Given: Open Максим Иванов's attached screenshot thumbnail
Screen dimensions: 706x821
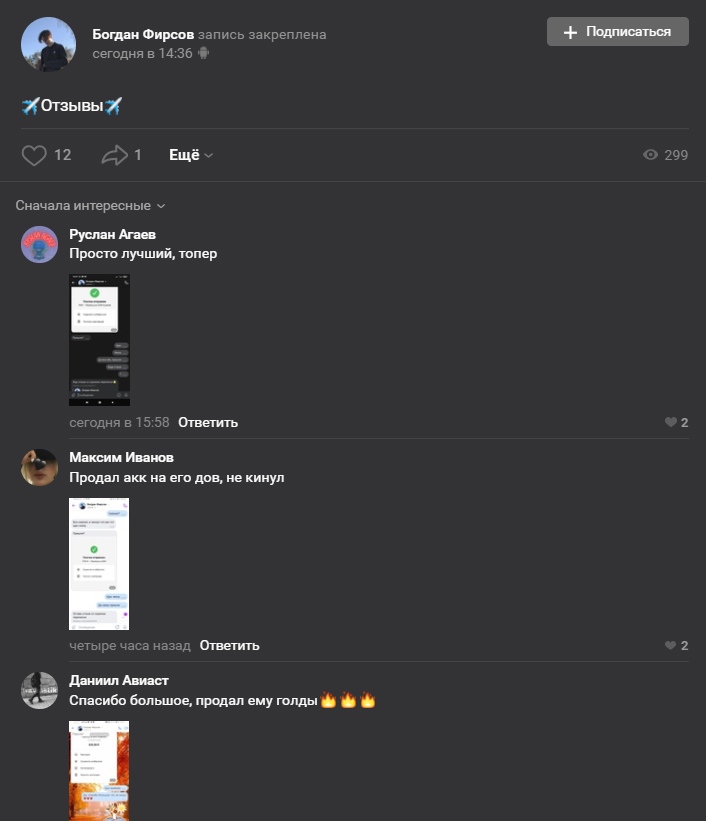Looking at the screenshot, I should coord(99,564).
